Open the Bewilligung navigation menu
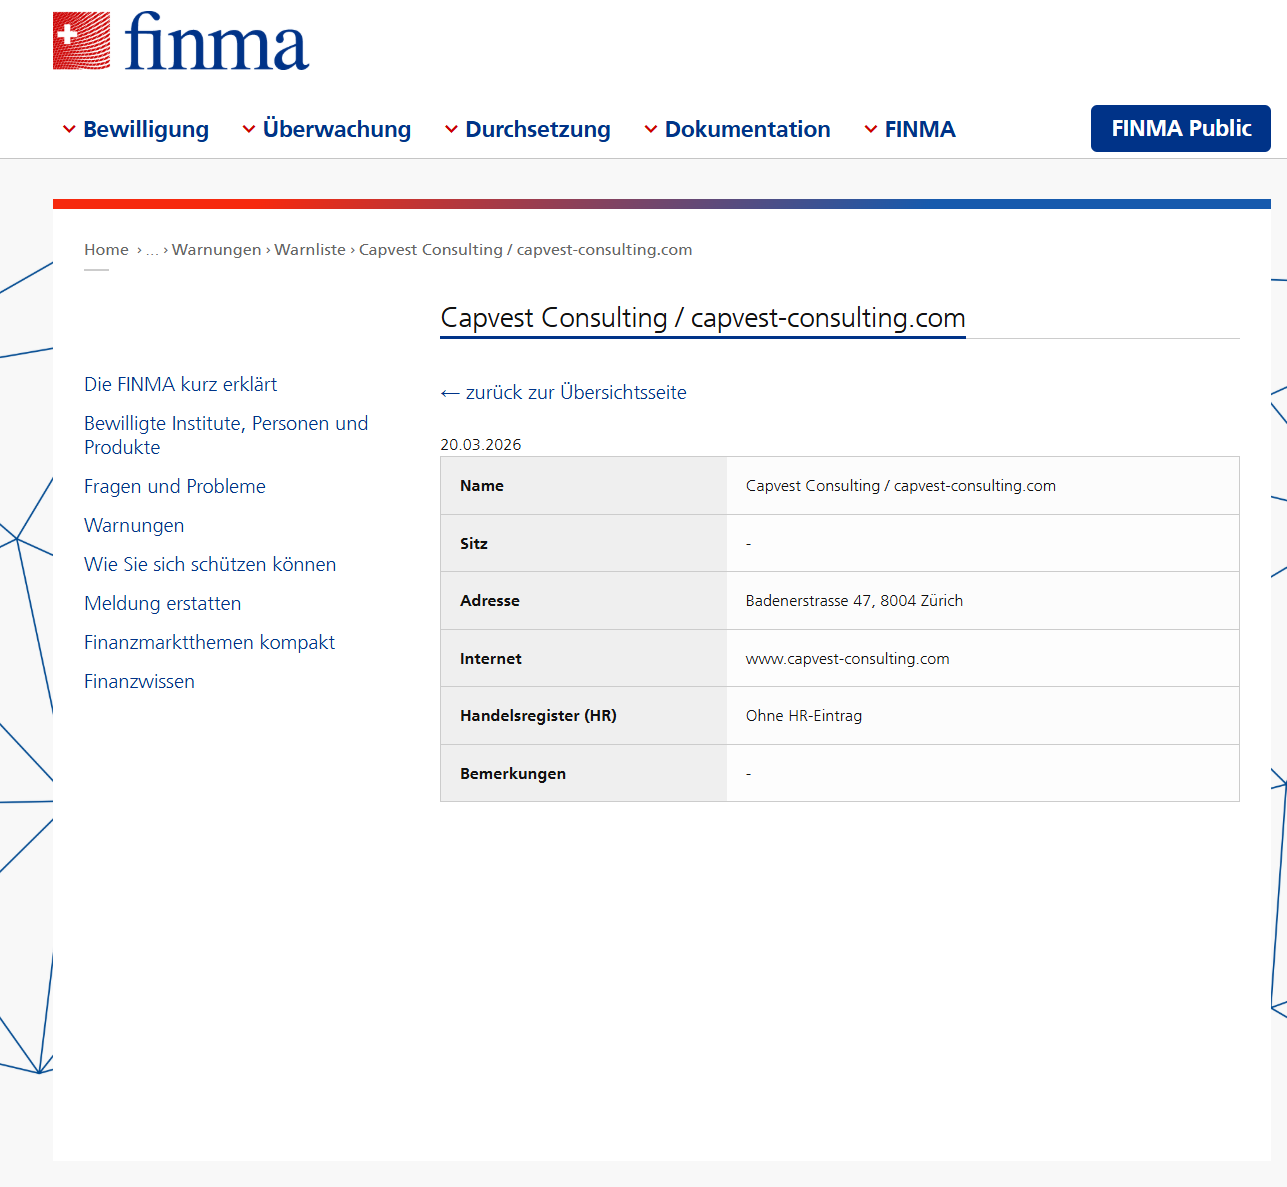The image size is (1287, 1187). [x=146, y=129]
